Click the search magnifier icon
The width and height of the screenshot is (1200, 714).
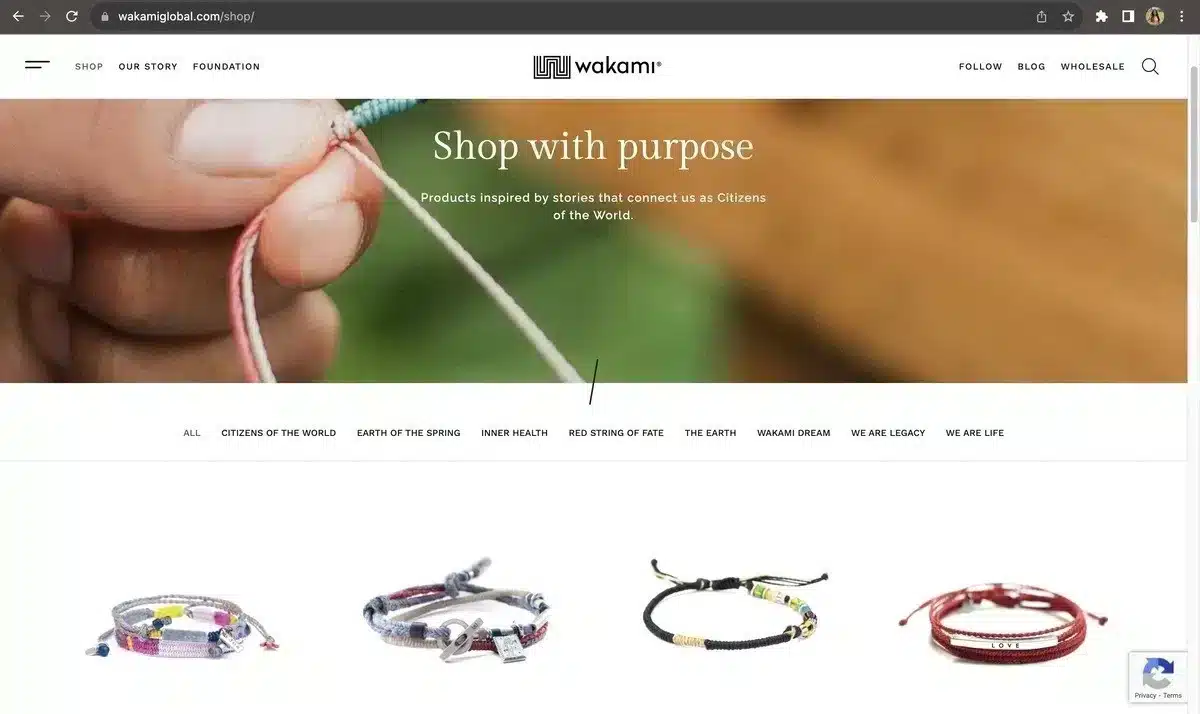1150,67
